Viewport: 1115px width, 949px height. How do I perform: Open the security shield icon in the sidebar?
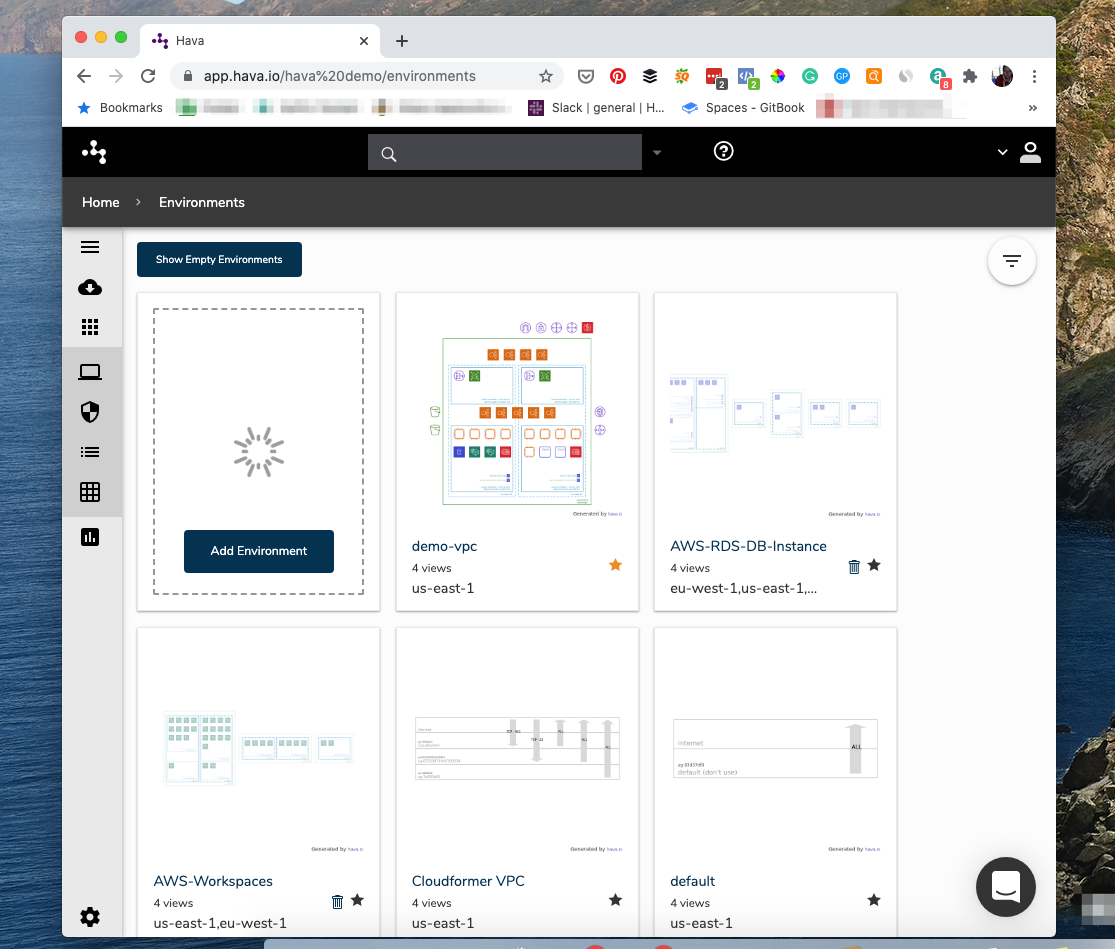pyautogui.click(x=90, y=412)
